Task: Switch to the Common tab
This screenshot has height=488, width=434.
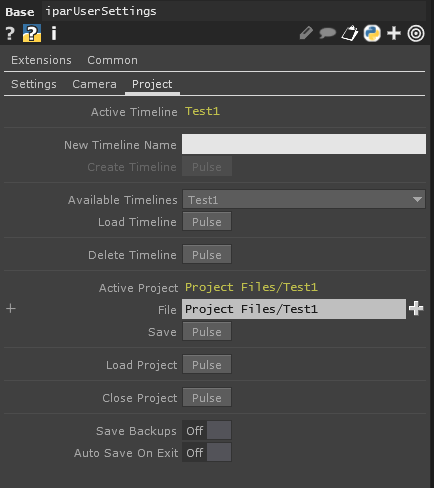Action: tap(112, 60)
